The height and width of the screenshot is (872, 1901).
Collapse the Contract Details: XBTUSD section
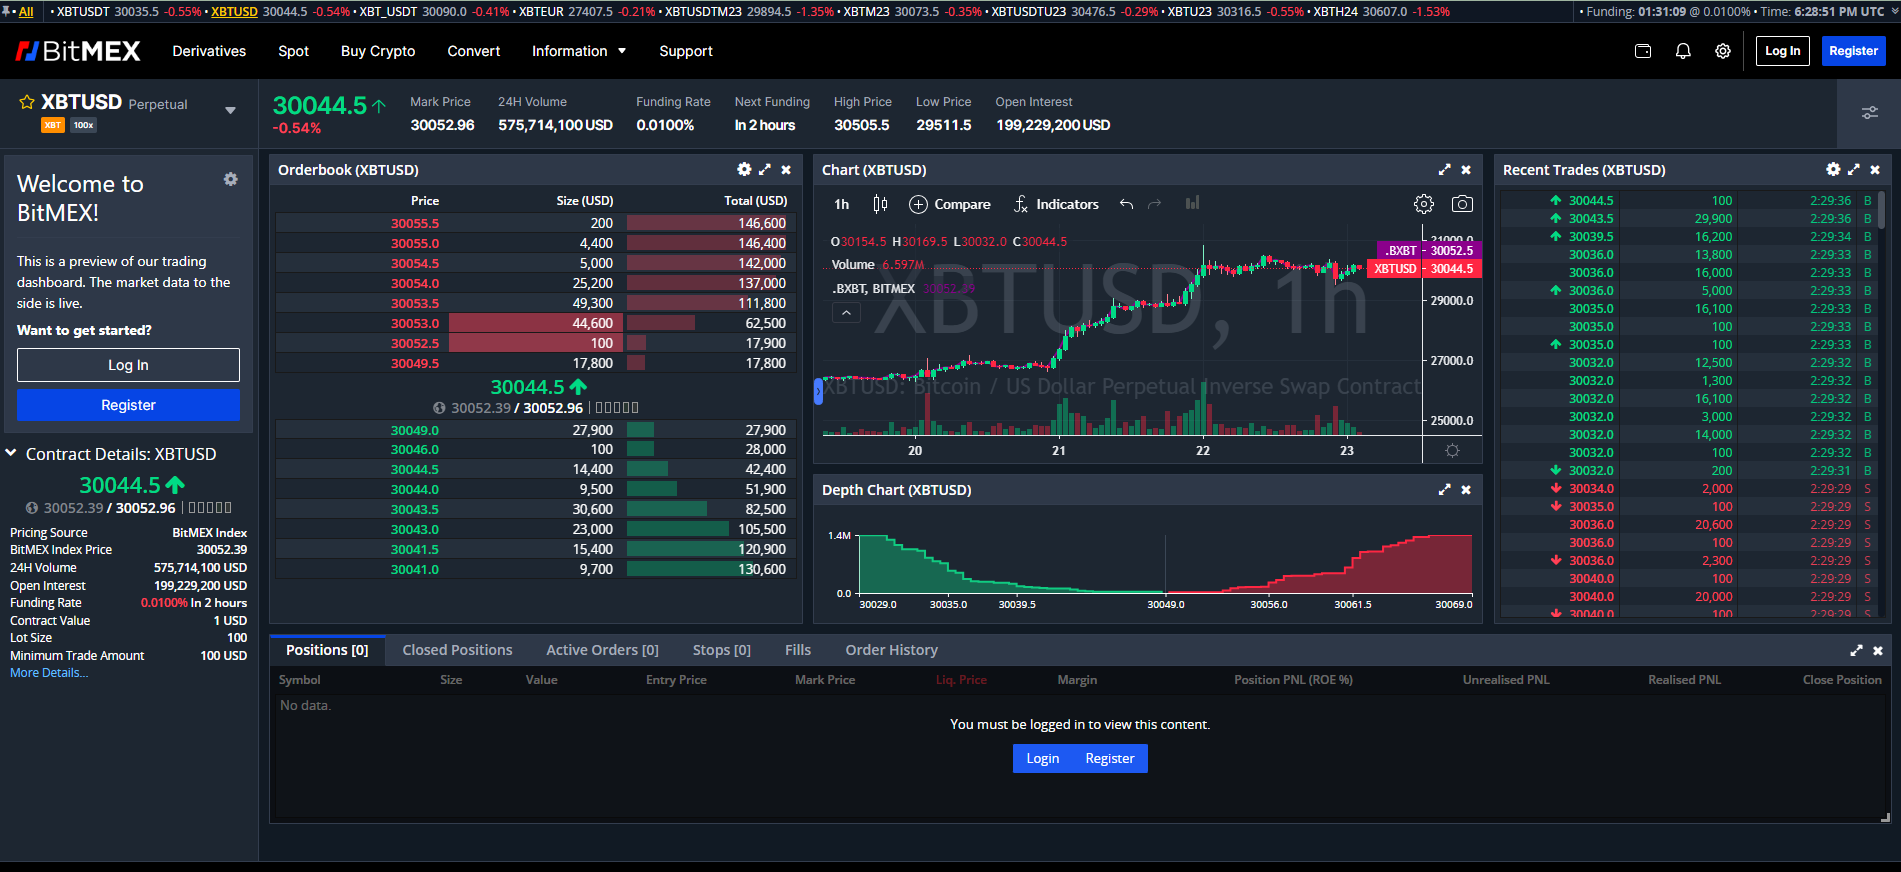[x=11, y=454]
